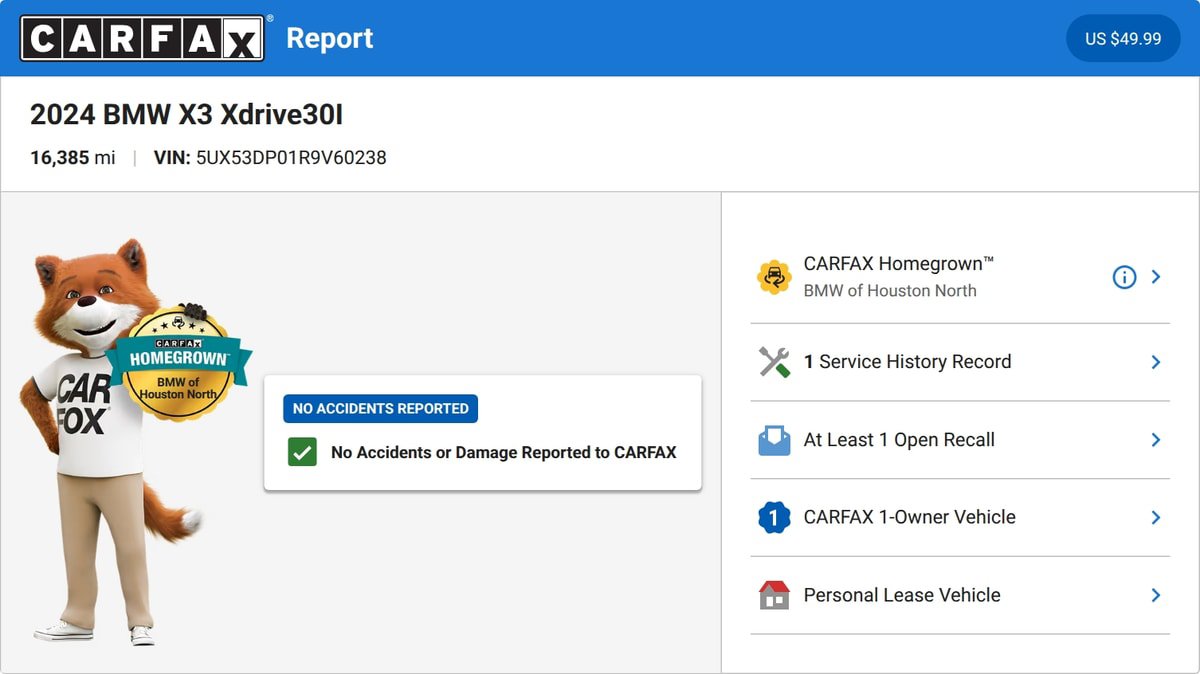Click the wrench and screwdriver service icon
Screen dimensions: 1200x674
tap(774, 362)
